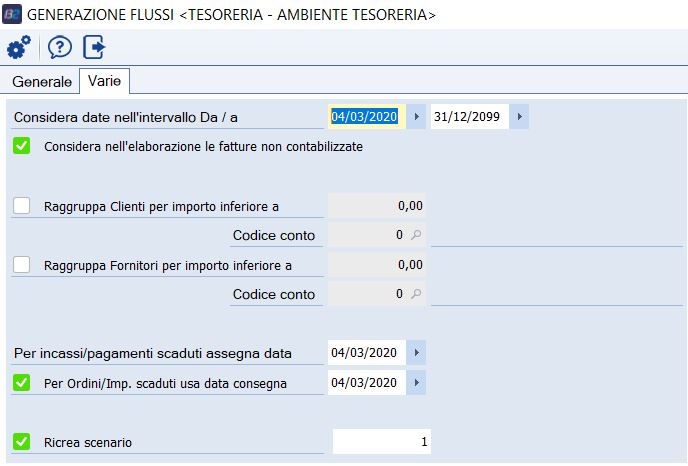Viewport: 688px width, 466px height.
Task: Select the Varie tab
Action: click(x=104, y=81)
